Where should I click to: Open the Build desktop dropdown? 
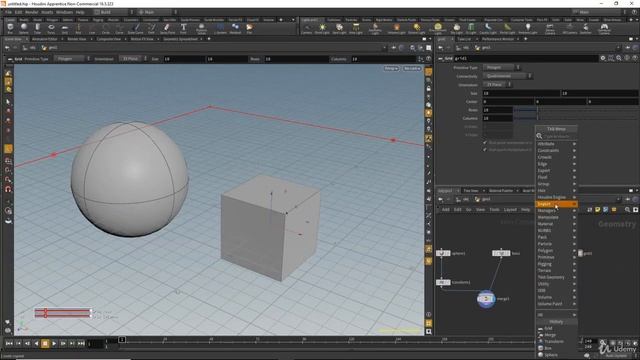113,12
